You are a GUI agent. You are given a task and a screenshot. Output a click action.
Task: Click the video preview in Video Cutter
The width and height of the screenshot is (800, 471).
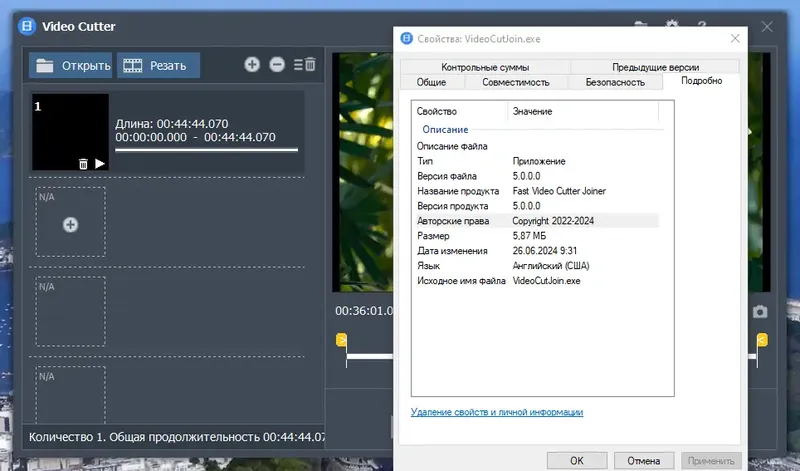tap(363, 172)
